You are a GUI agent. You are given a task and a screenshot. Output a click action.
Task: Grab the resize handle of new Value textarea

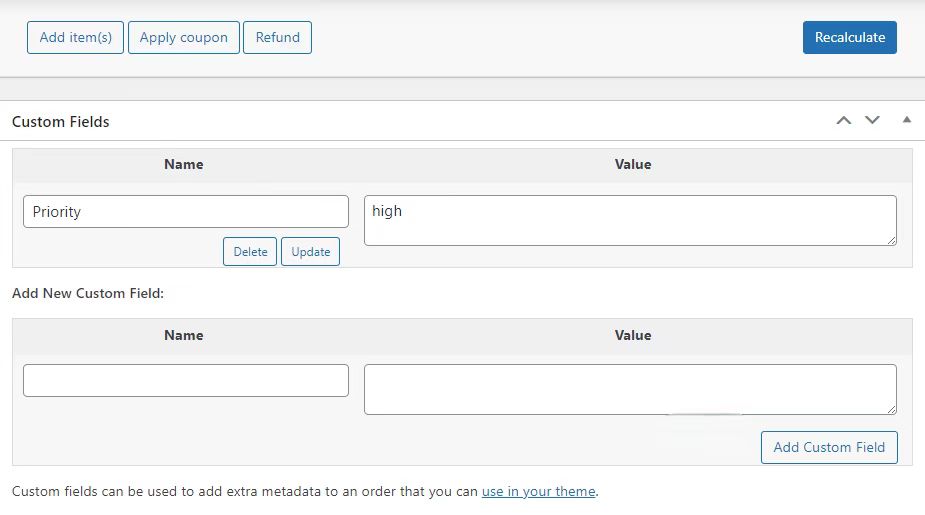891,409
